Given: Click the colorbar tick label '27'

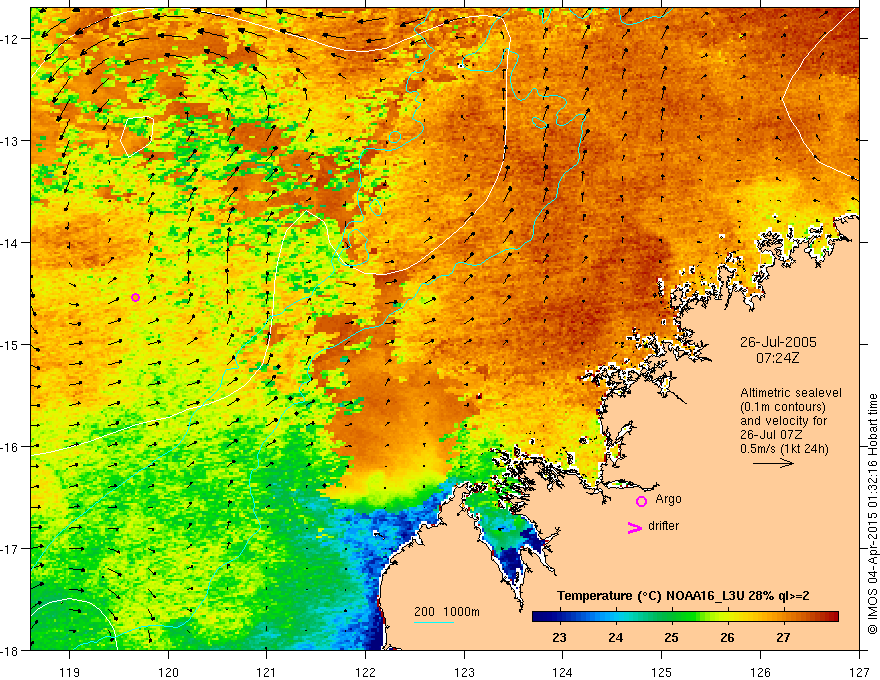Looking at the screenshot, I should [783, 637].
